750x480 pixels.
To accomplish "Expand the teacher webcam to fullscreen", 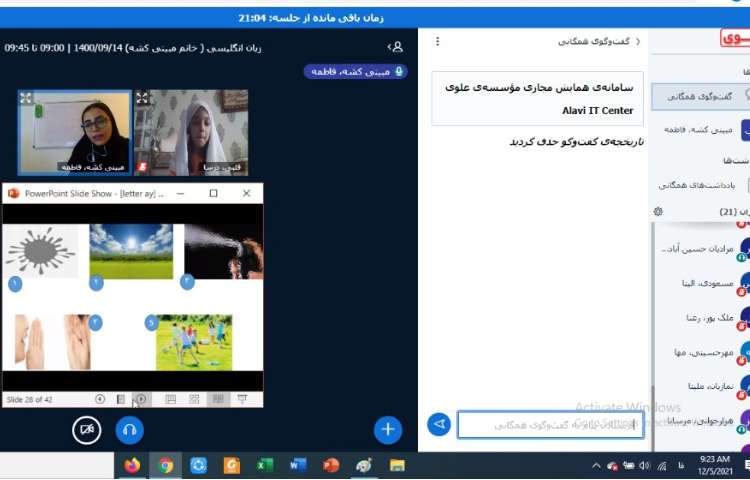I will 26,98.
